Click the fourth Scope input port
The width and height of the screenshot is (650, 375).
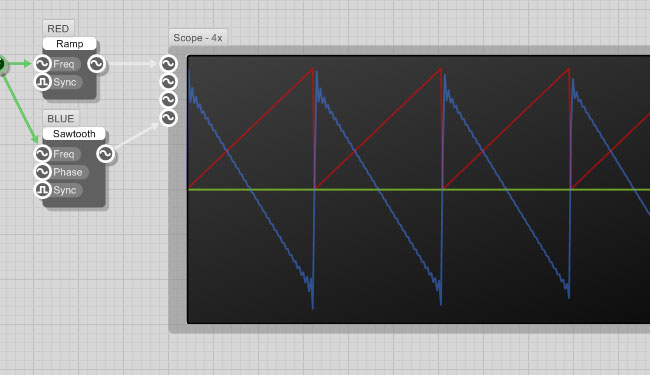[x=168, y=118]
